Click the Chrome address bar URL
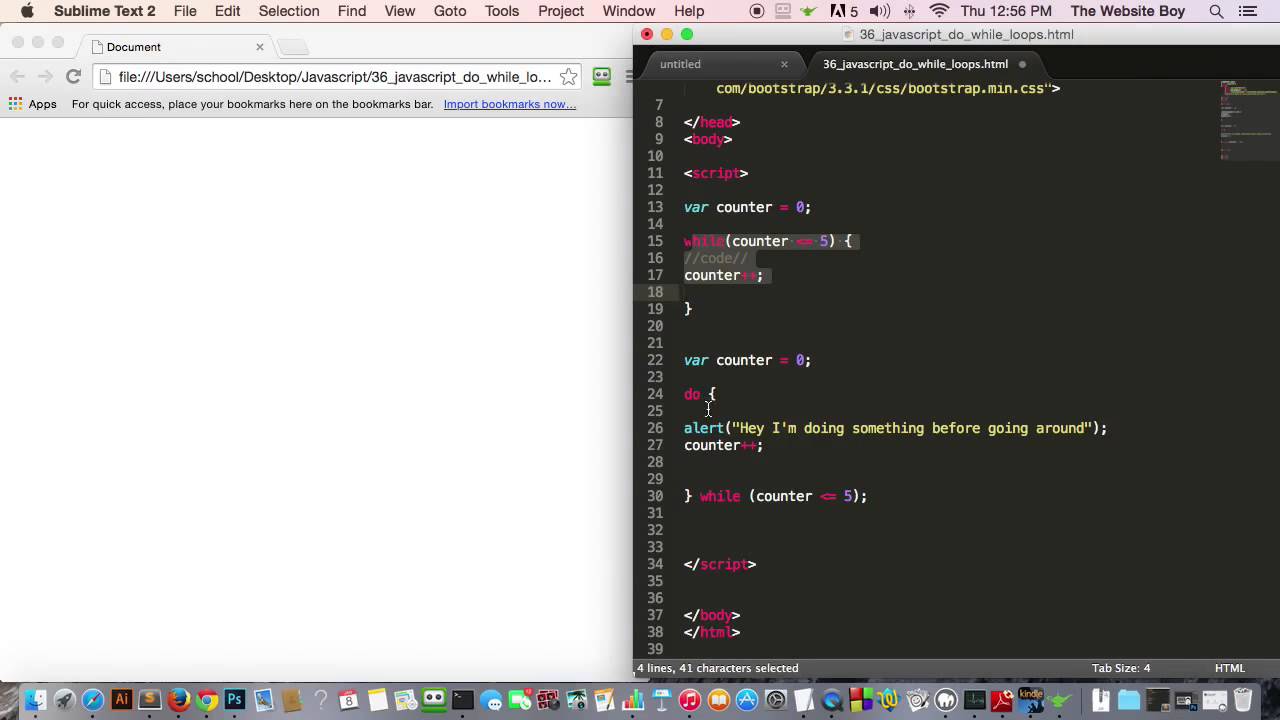Image resolution: width=1280 pixels, height=720 pixels. pyautogui.click(x=334, y=77)
